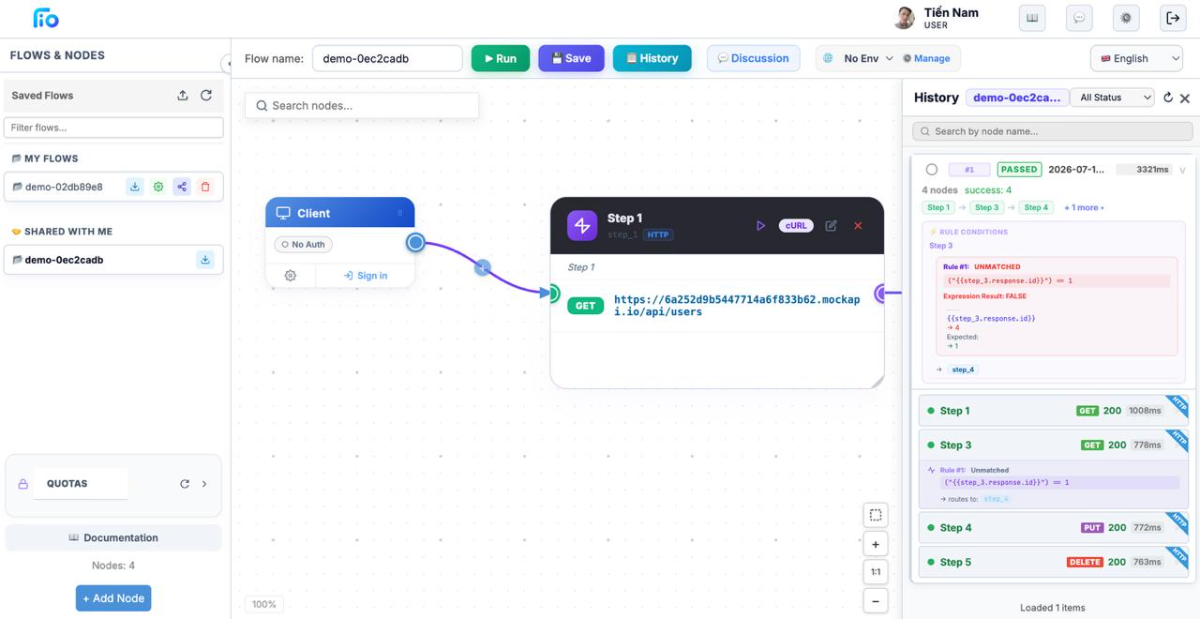Screen dimensions: 1200x619
Task: Edit Step 1 with pencil icon
Action: 831,226
